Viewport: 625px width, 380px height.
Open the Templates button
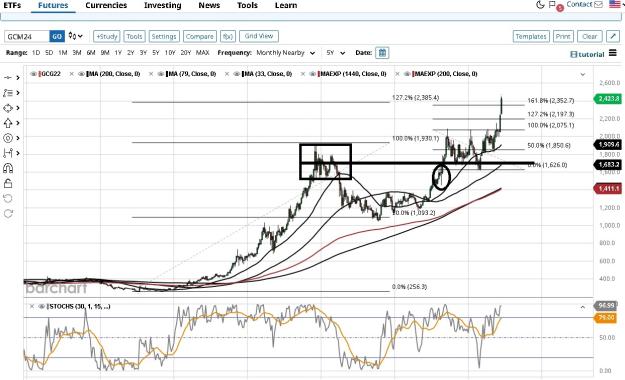pyautogui.click(x=531, y=36)
